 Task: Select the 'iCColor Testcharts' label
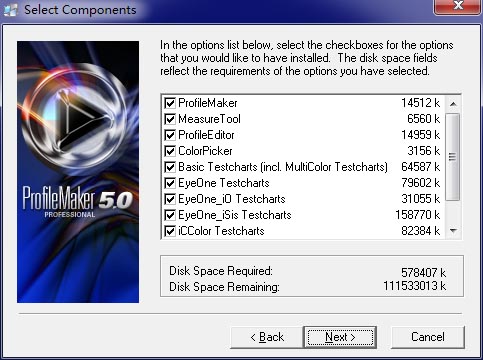pos(221,231)
